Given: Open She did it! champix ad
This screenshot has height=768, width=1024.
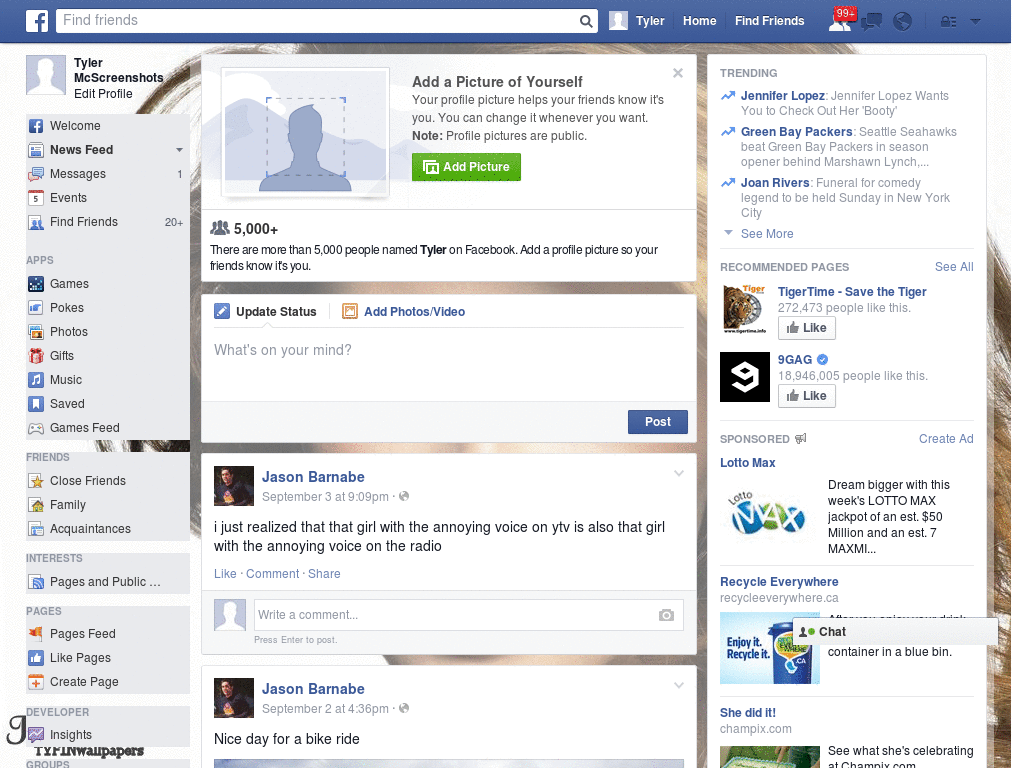Looking at the screenshot, I should coord(748,713).
